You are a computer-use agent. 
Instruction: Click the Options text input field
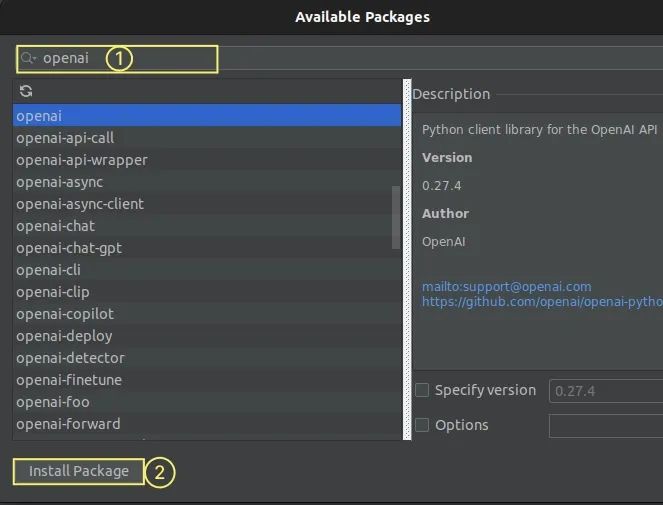point(606,426)
